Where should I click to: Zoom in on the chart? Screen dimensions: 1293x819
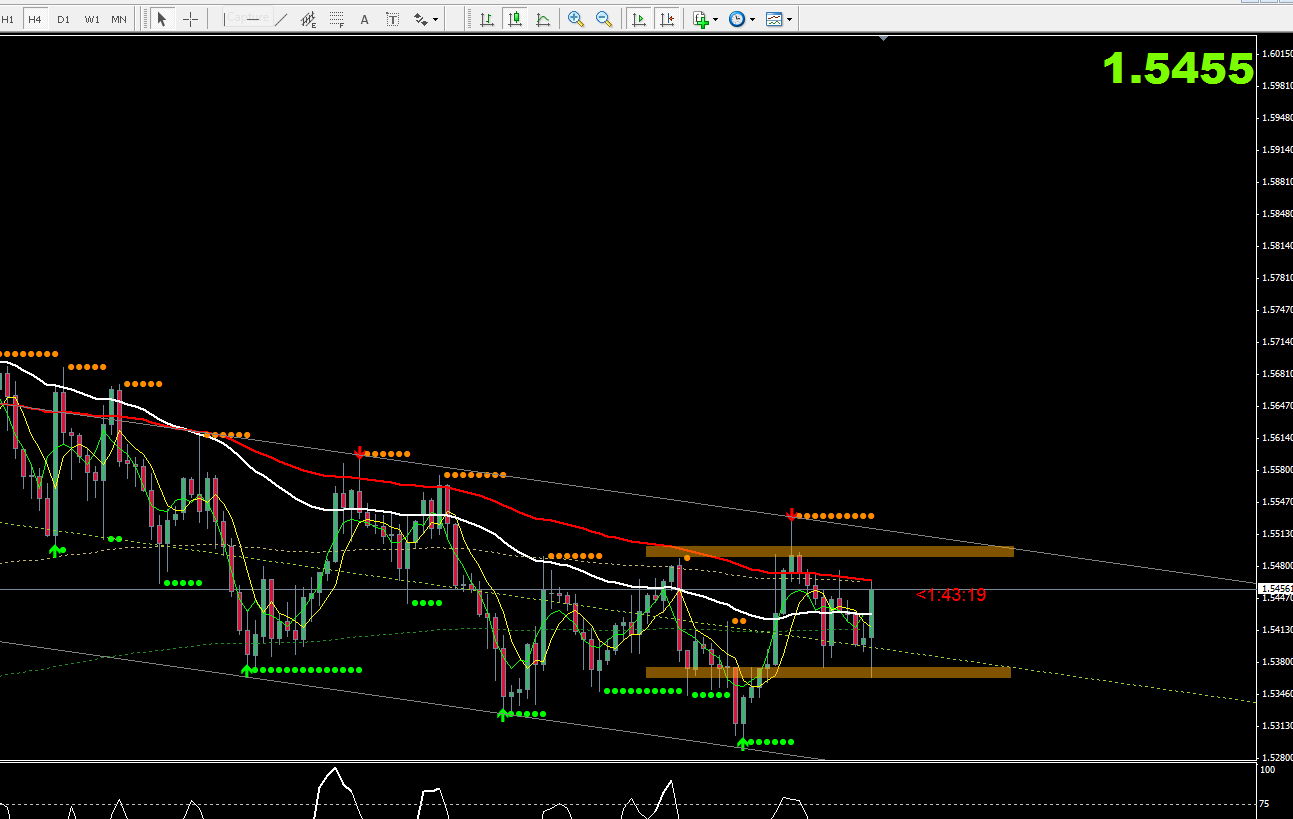(x=576, y=19)
